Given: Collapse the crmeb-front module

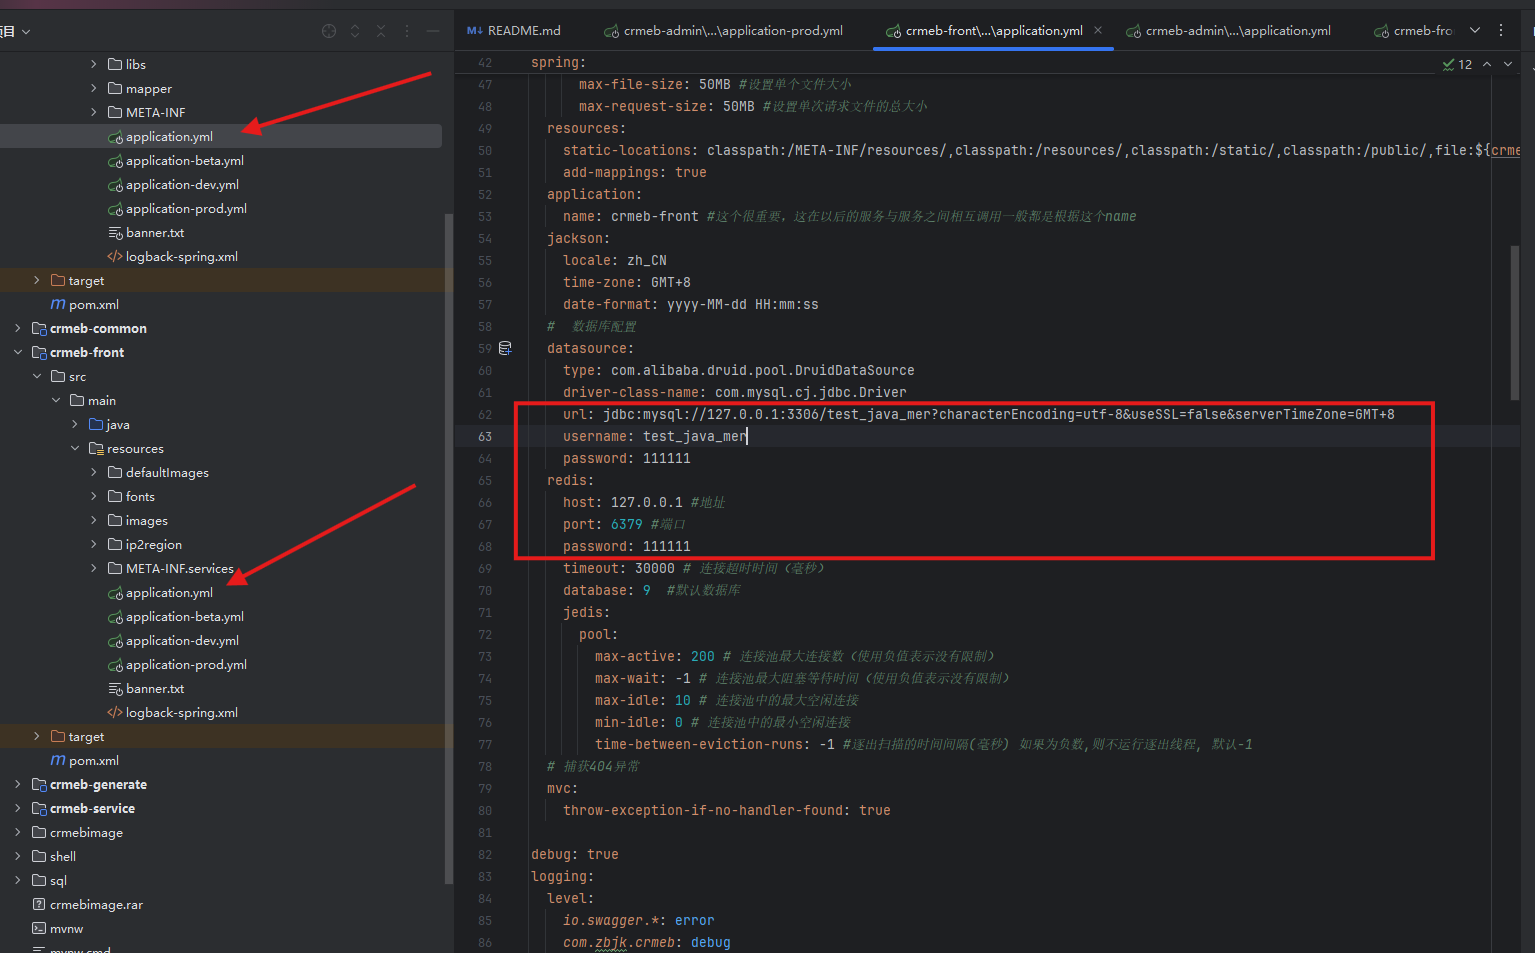Looking at the screenshot, I should (18, 352).
